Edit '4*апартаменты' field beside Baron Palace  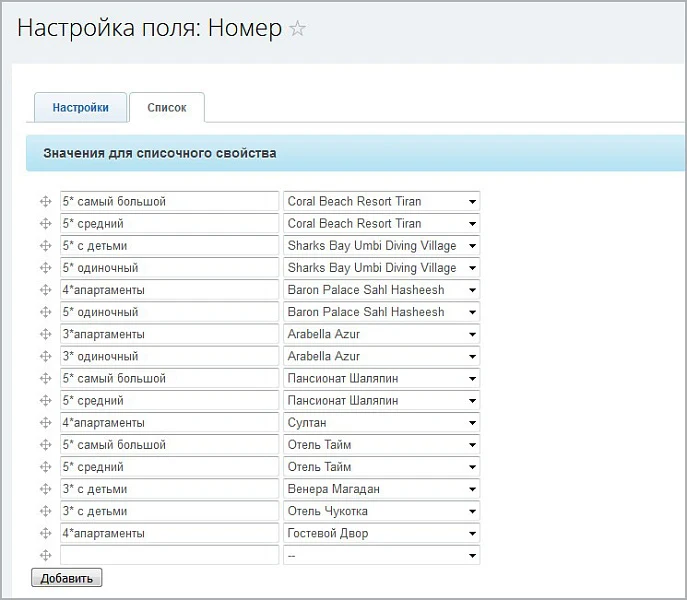coord(170,290)
